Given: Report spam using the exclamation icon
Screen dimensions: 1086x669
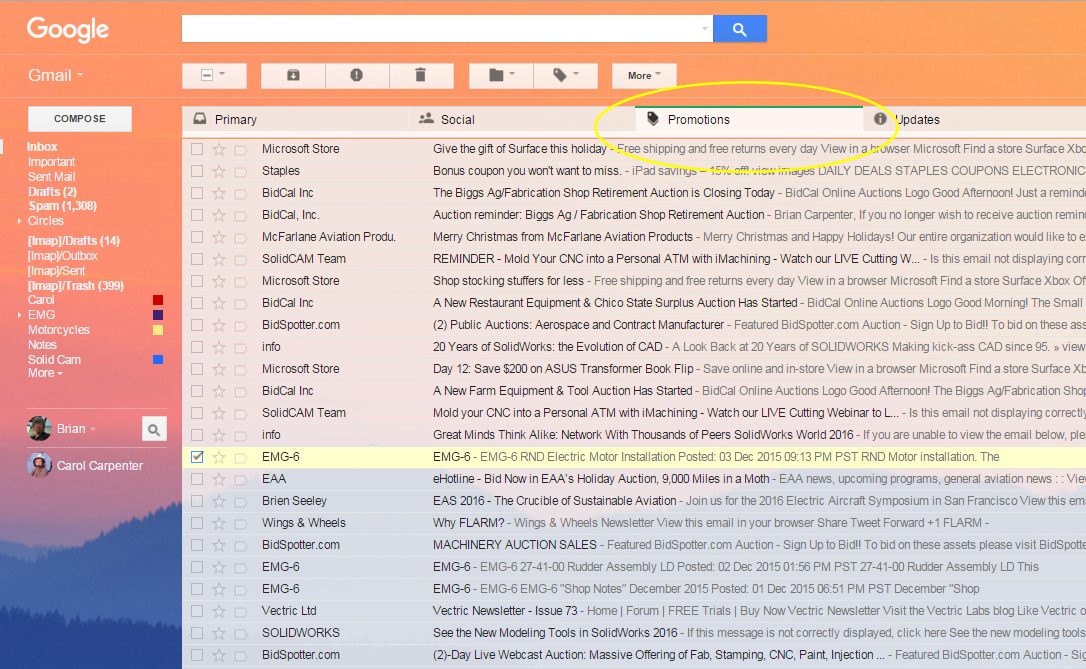Looking at the screenshot, I should coord(357,75).
